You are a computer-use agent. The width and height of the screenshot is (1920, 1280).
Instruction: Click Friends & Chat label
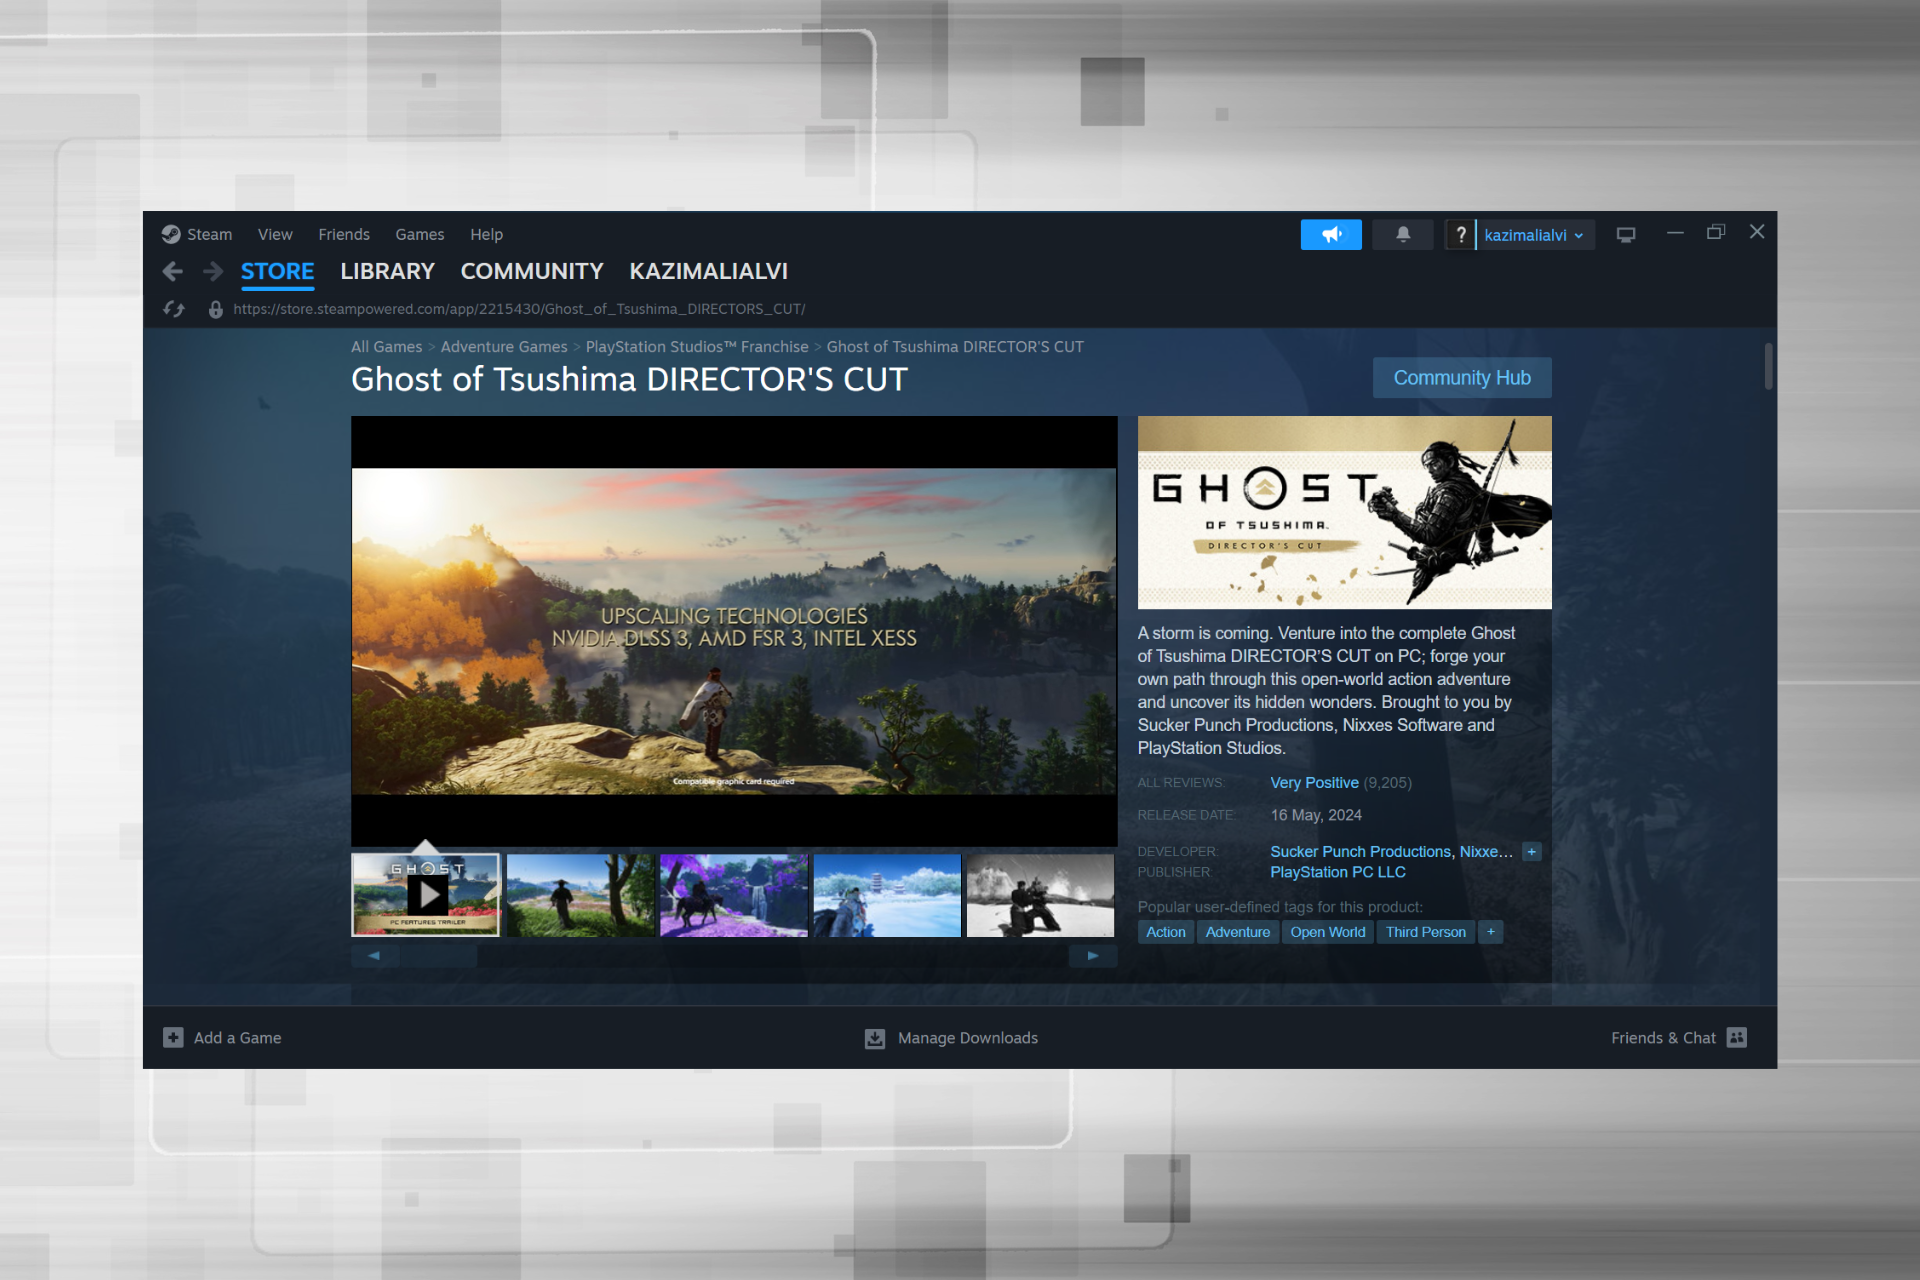pyautogui.click(x=1663, y=1038)
